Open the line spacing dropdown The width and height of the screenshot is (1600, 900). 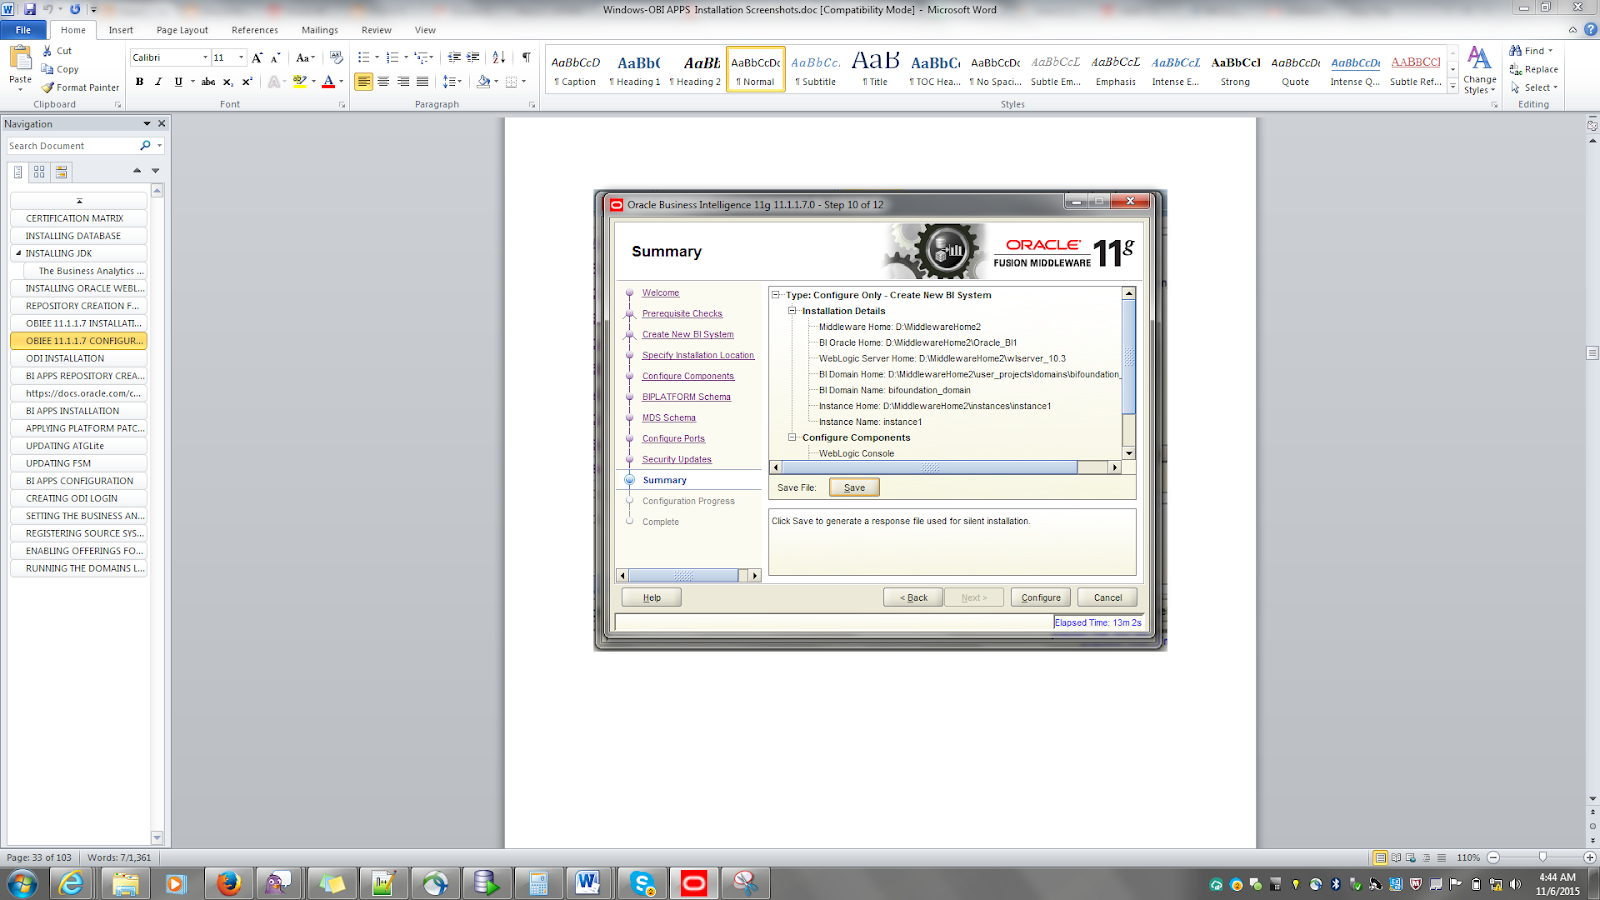[452, 82]
